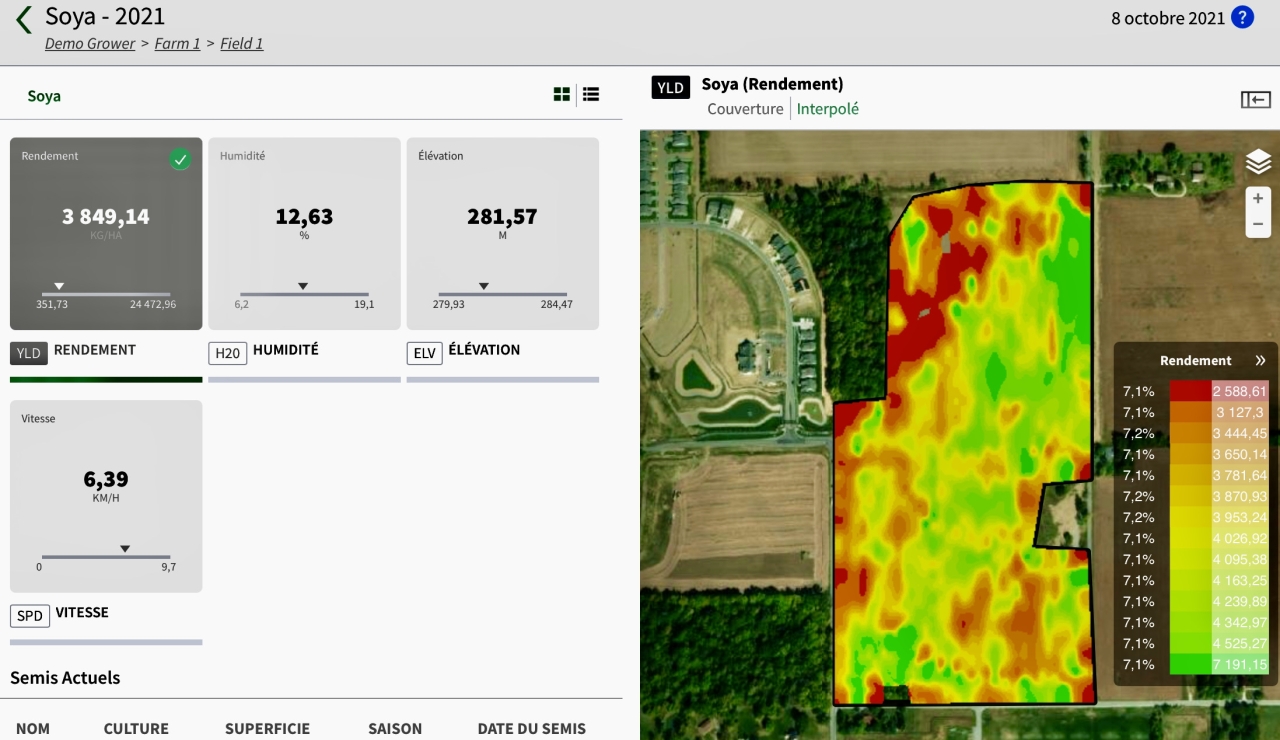
Task: Click the Vitesse range slider marker
Action: [x=125, y=548]
